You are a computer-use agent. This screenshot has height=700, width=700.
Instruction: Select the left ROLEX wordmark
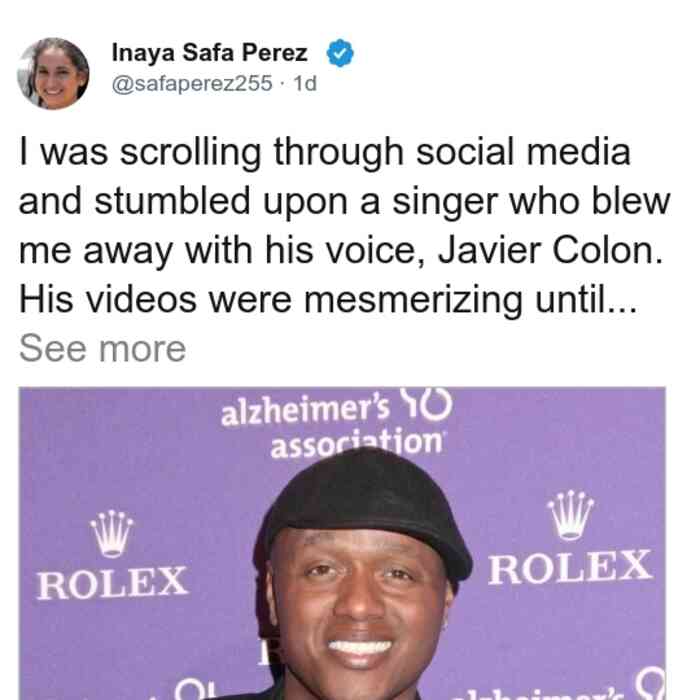pyautogui.click(x=112, y=583)
